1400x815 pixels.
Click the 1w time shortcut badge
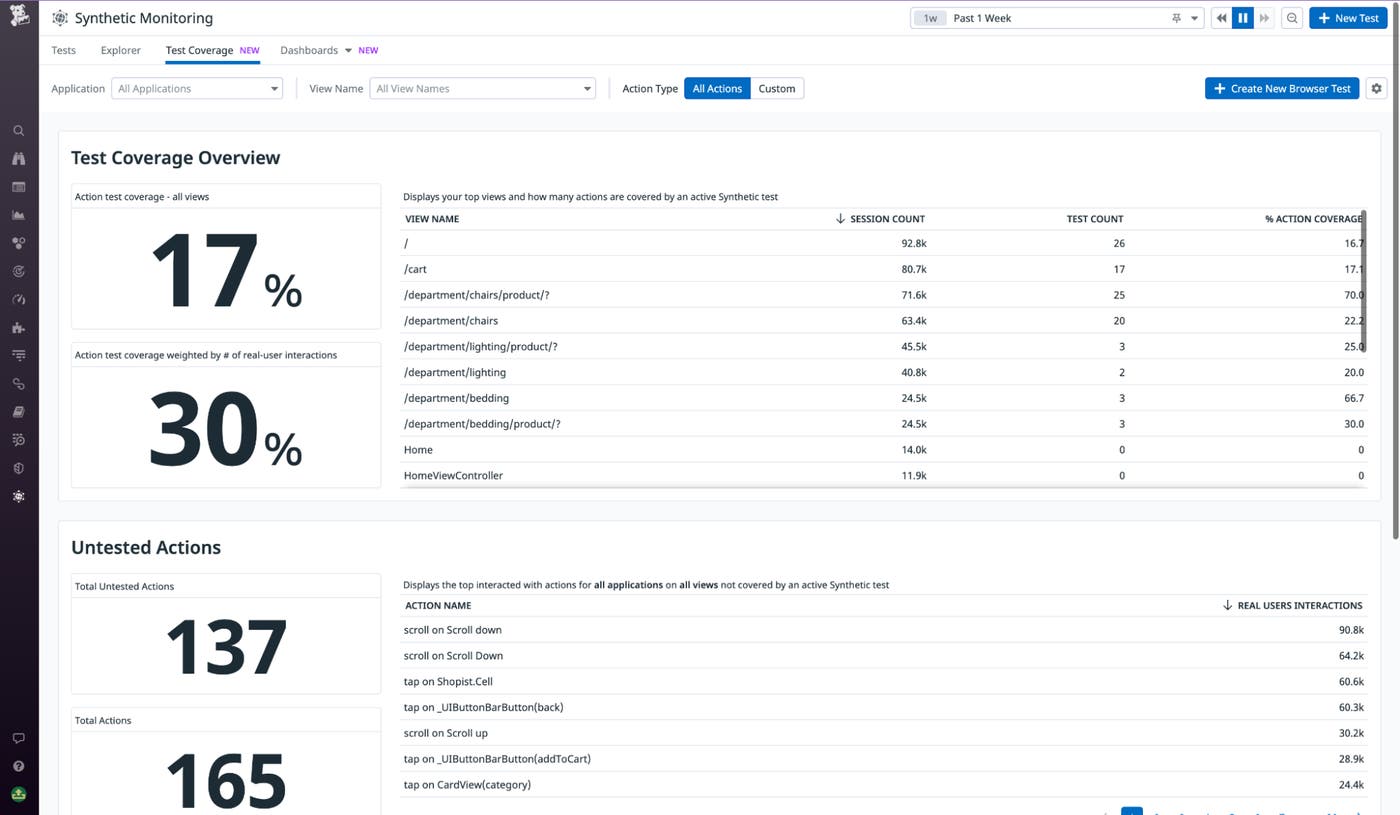tap(930, 18)
